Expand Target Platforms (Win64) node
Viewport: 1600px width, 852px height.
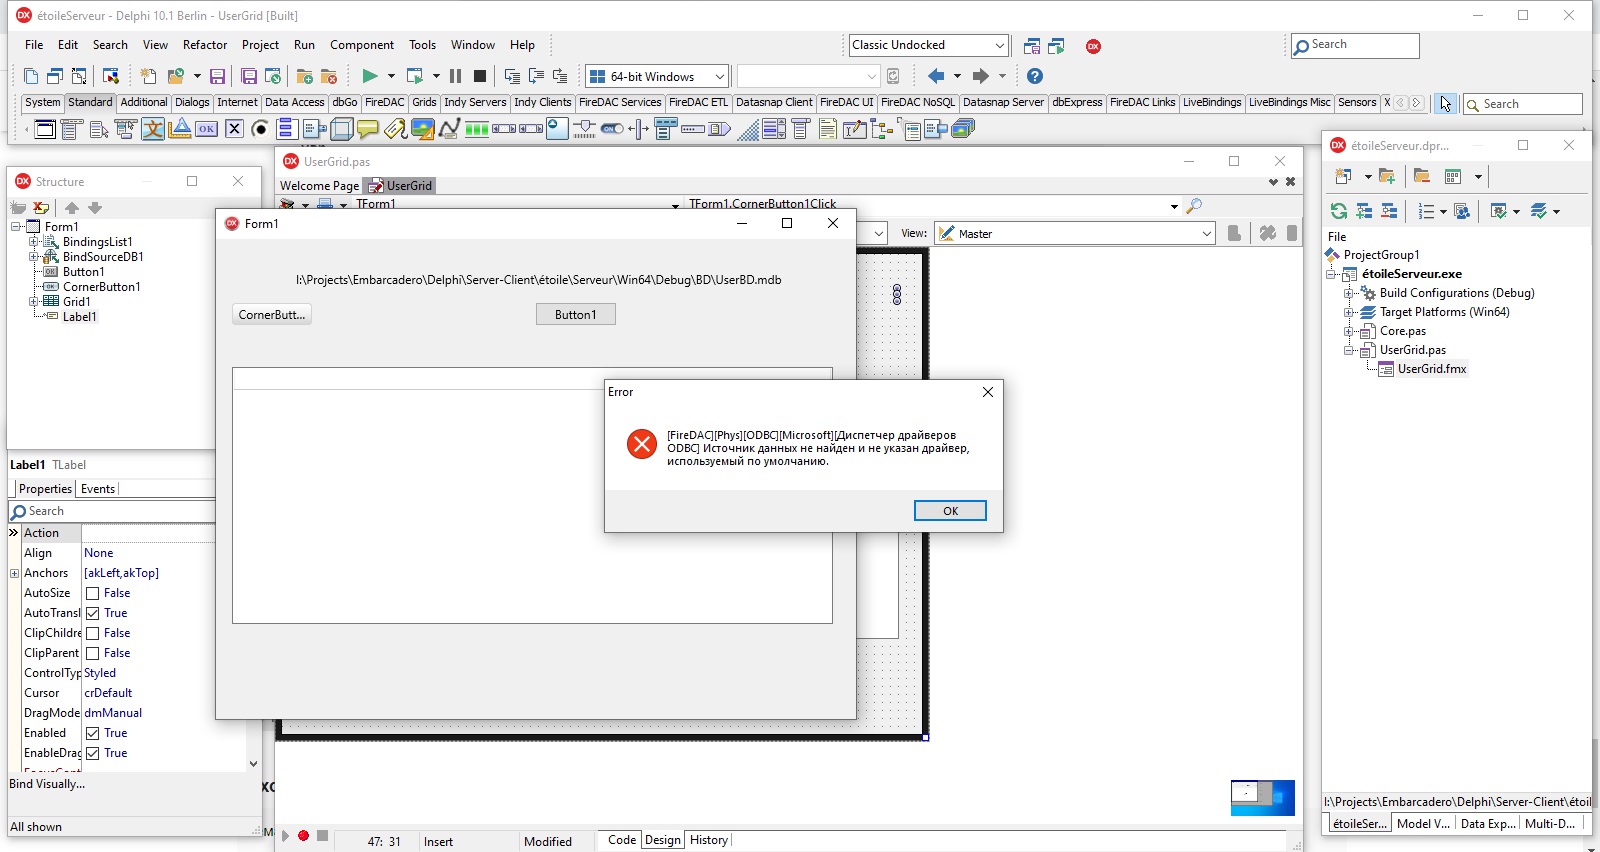tap(1349, 312)
